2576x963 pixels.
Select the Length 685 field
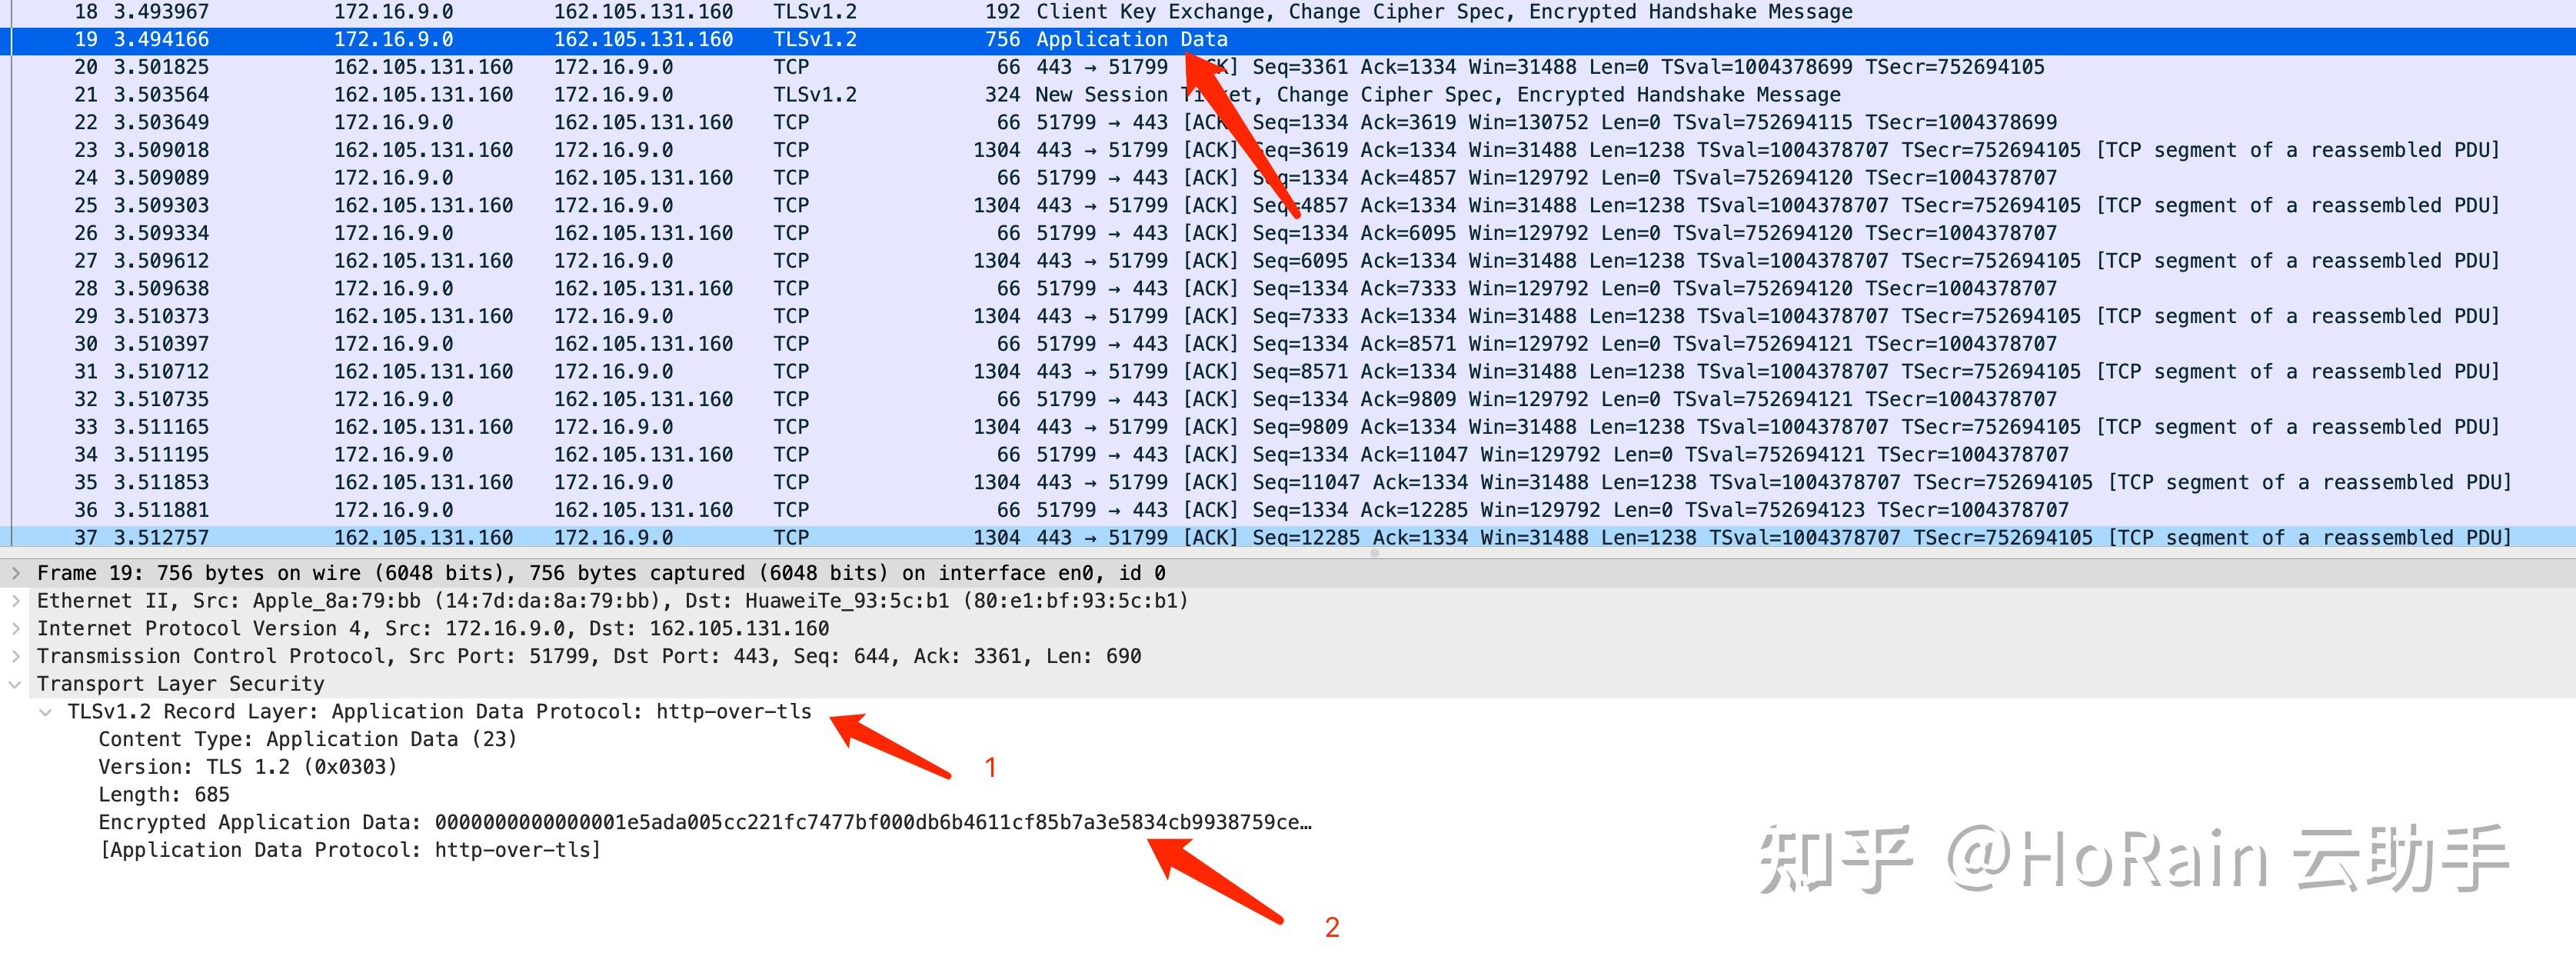[163, 795]
